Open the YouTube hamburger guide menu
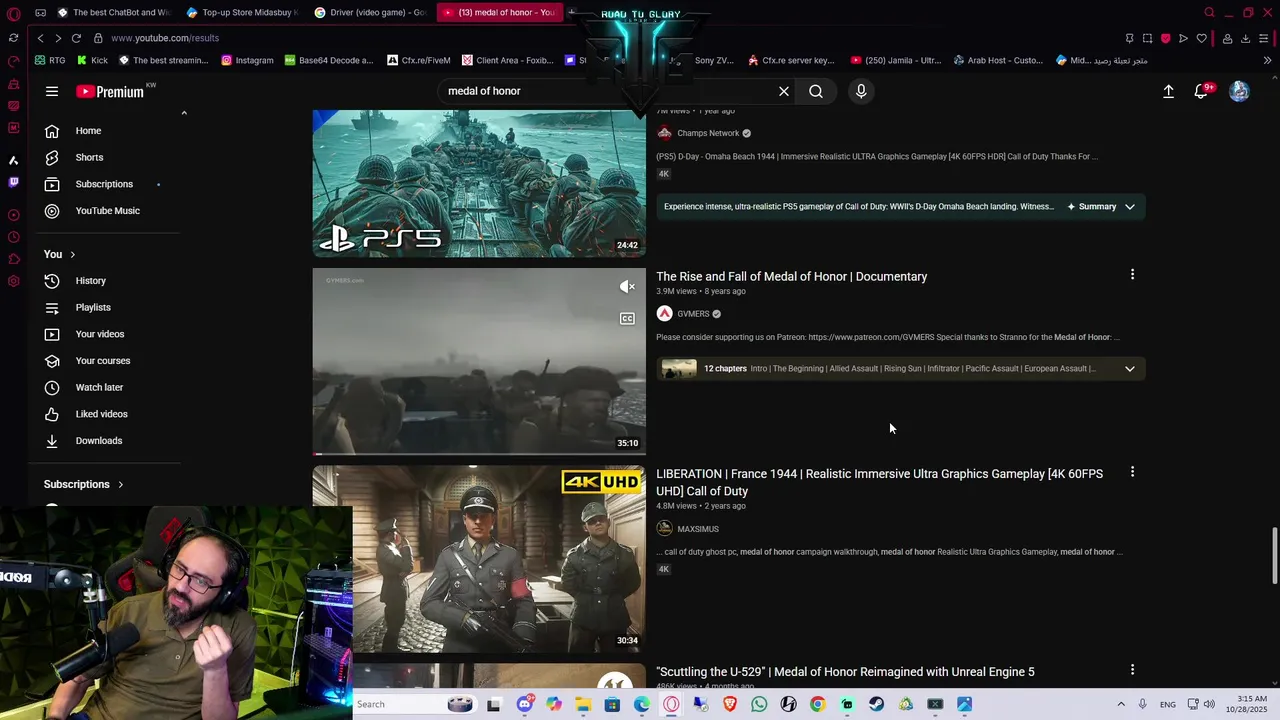This screenshot has width=1280, height=720. click(52, 91)
